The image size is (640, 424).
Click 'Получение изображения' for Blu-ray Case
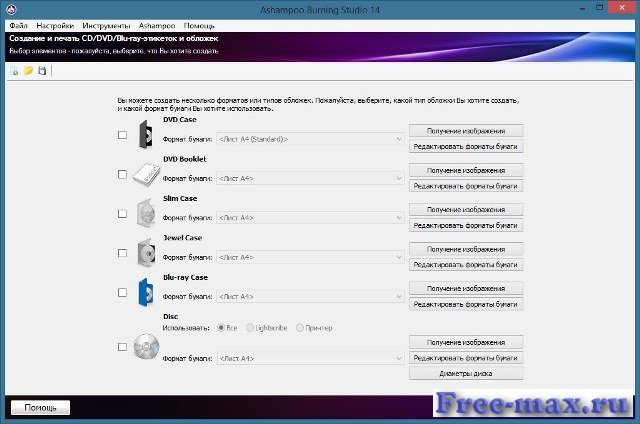coord(466,289)
